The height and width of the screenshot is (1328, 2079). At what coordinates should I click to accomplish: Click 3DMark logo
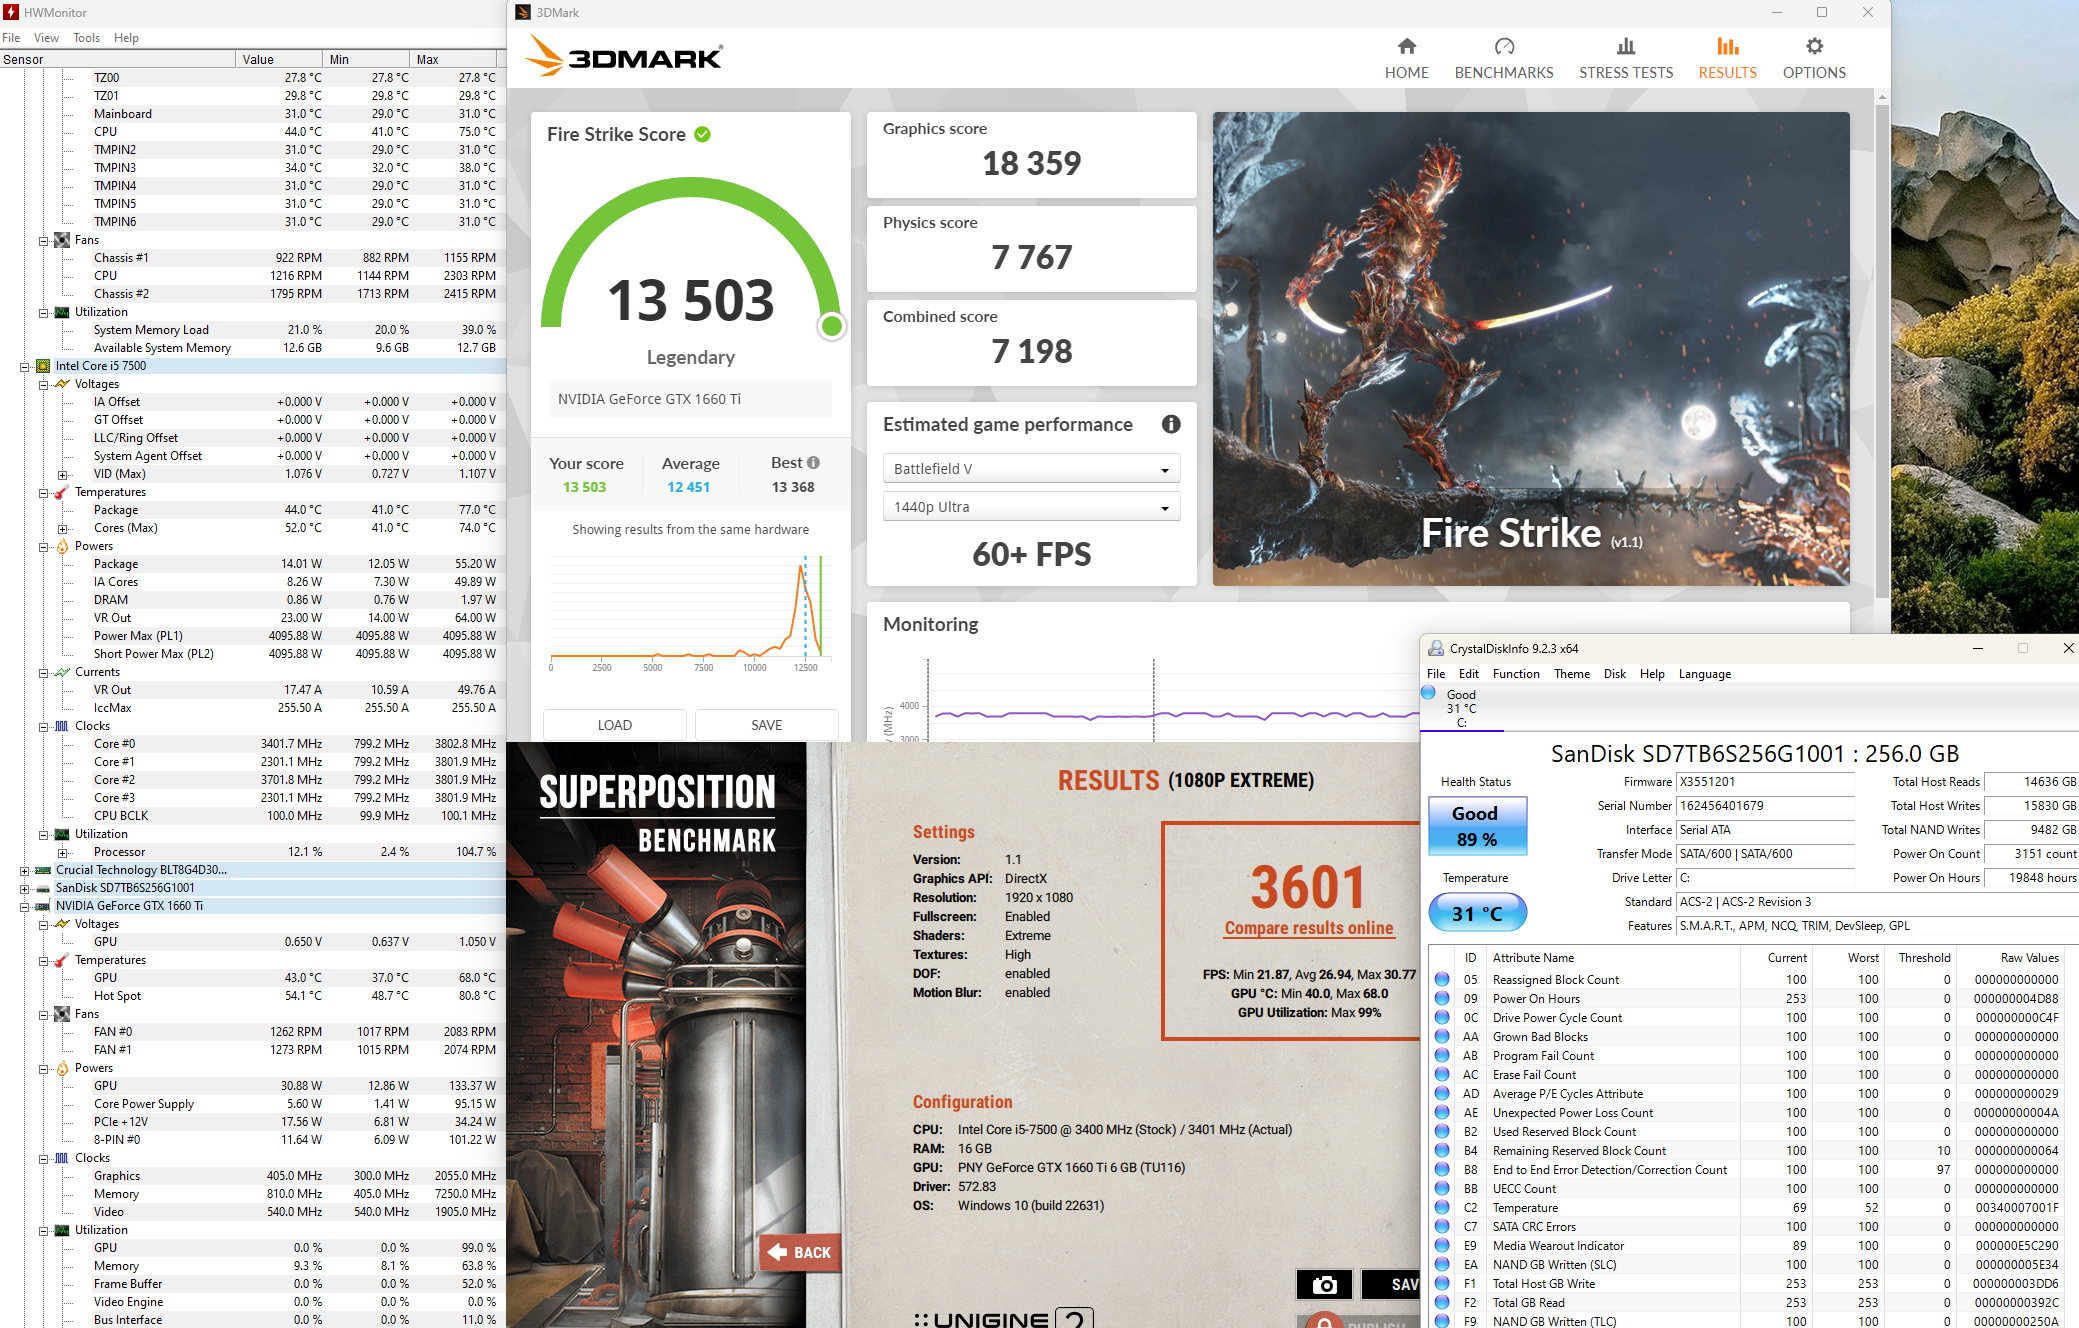(624, 56)
